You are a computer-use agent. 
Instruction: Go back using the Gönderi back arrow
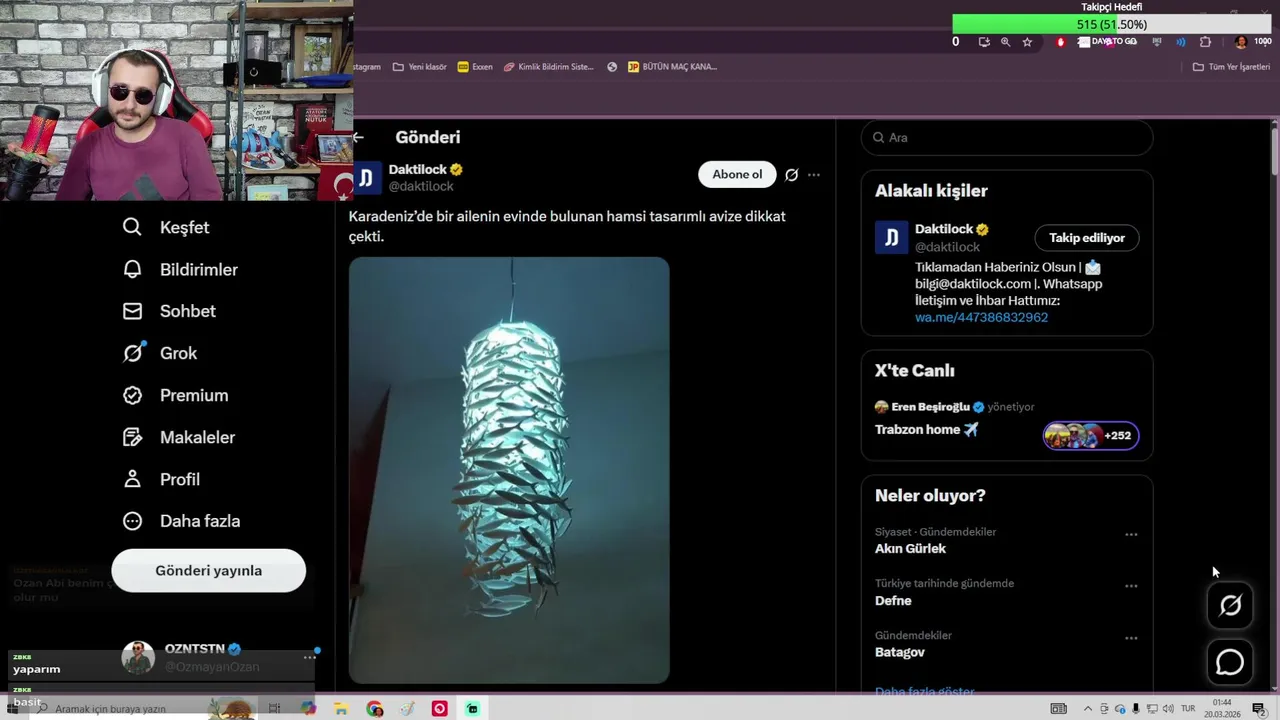[x=358, y=137]
